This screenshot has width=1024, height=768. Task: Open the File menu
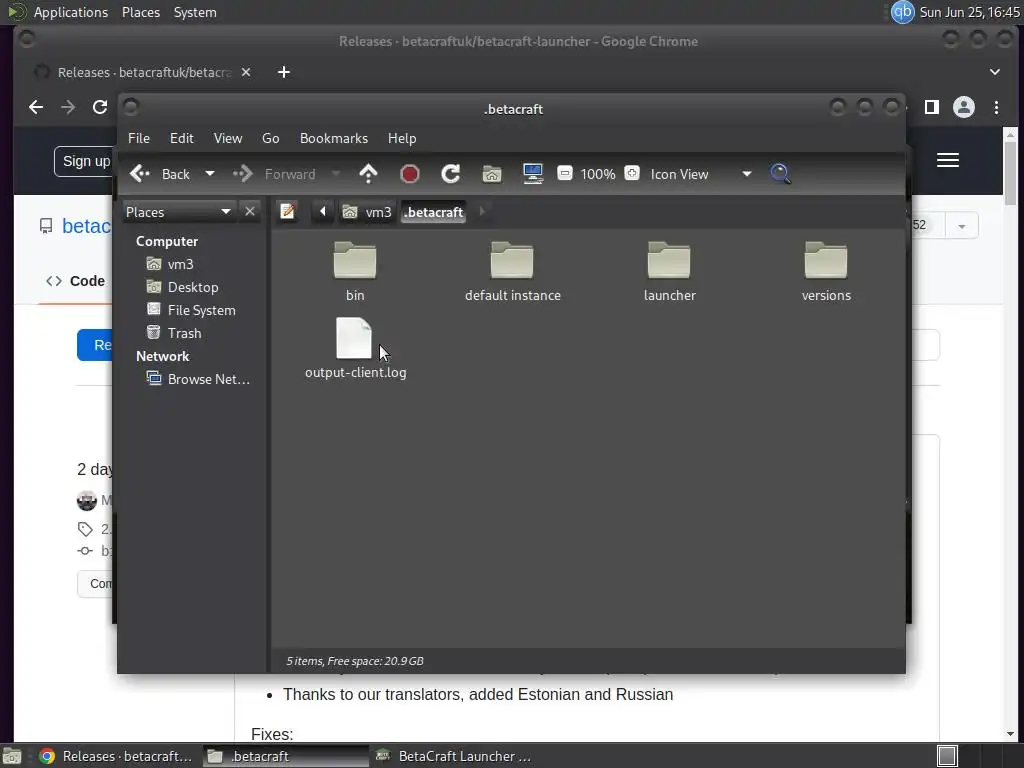138,138
